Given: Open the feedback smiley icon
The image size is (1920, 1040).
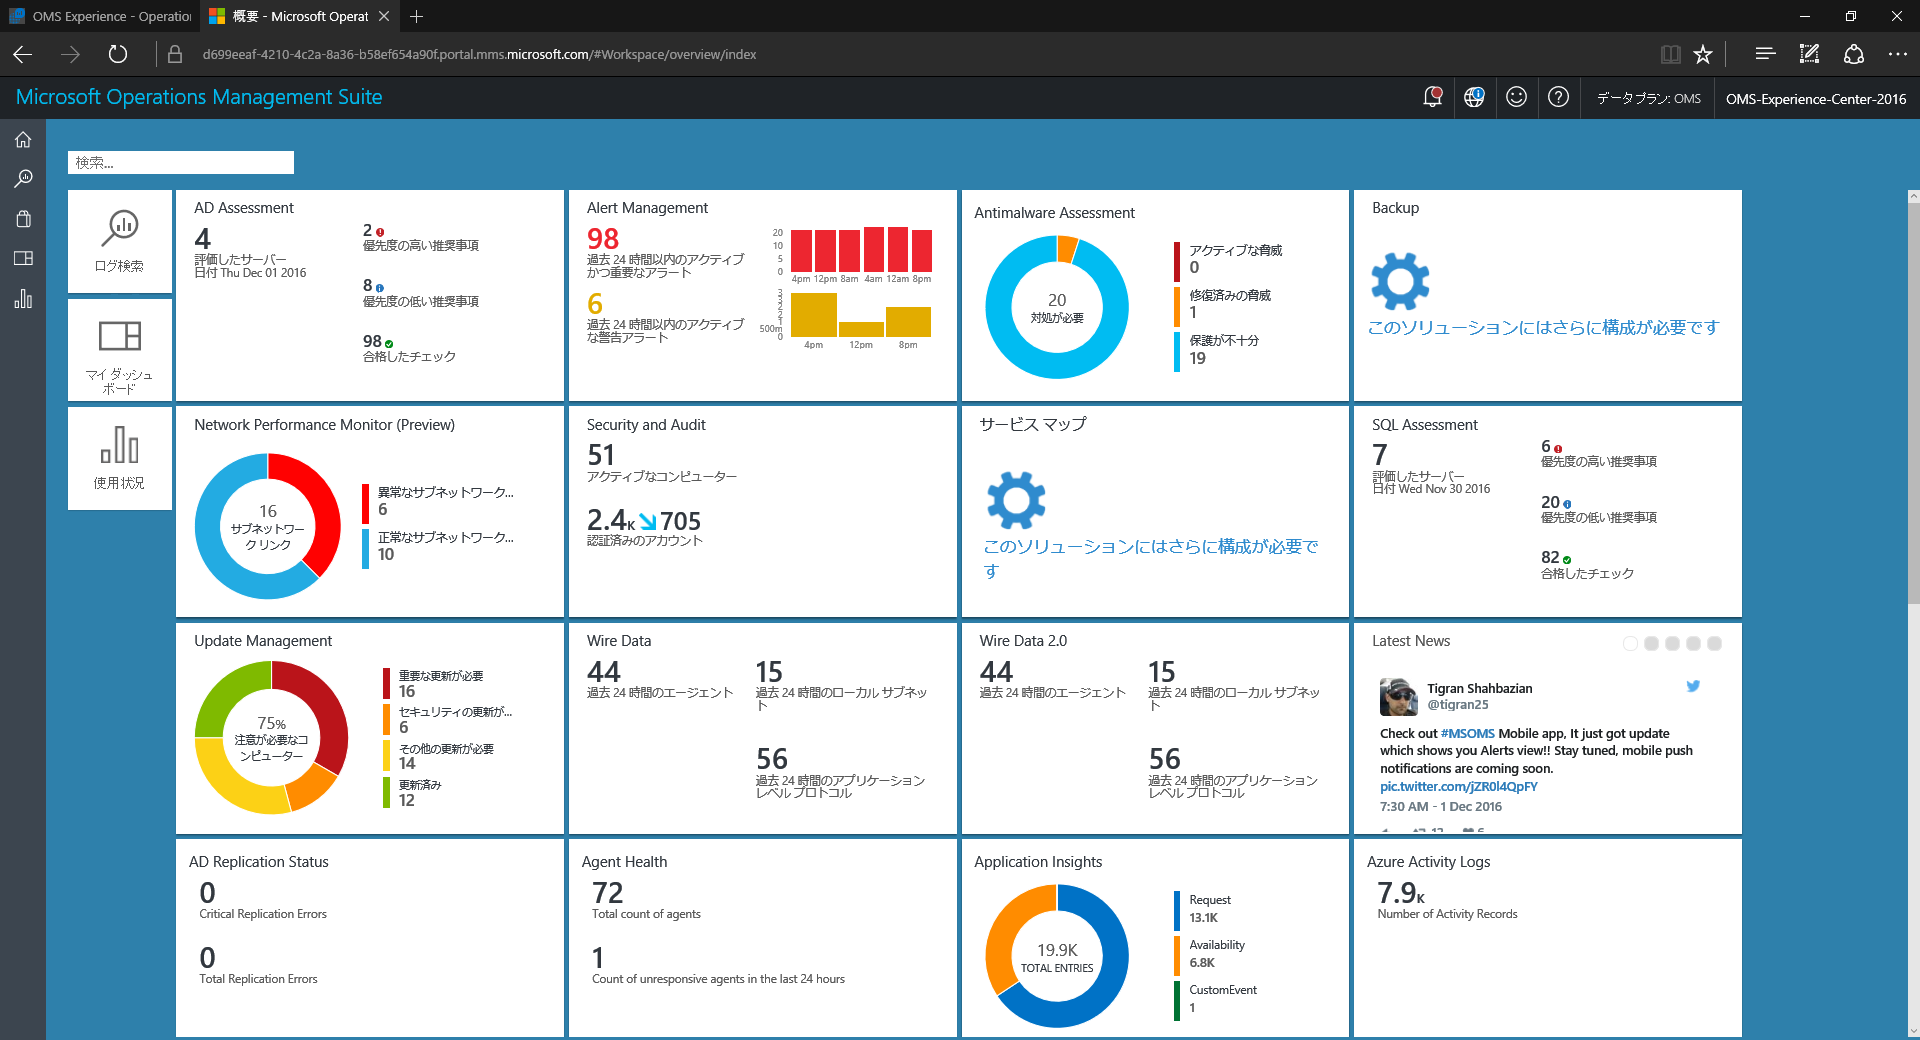Looking at the screenshot, I should point(1517,97).
